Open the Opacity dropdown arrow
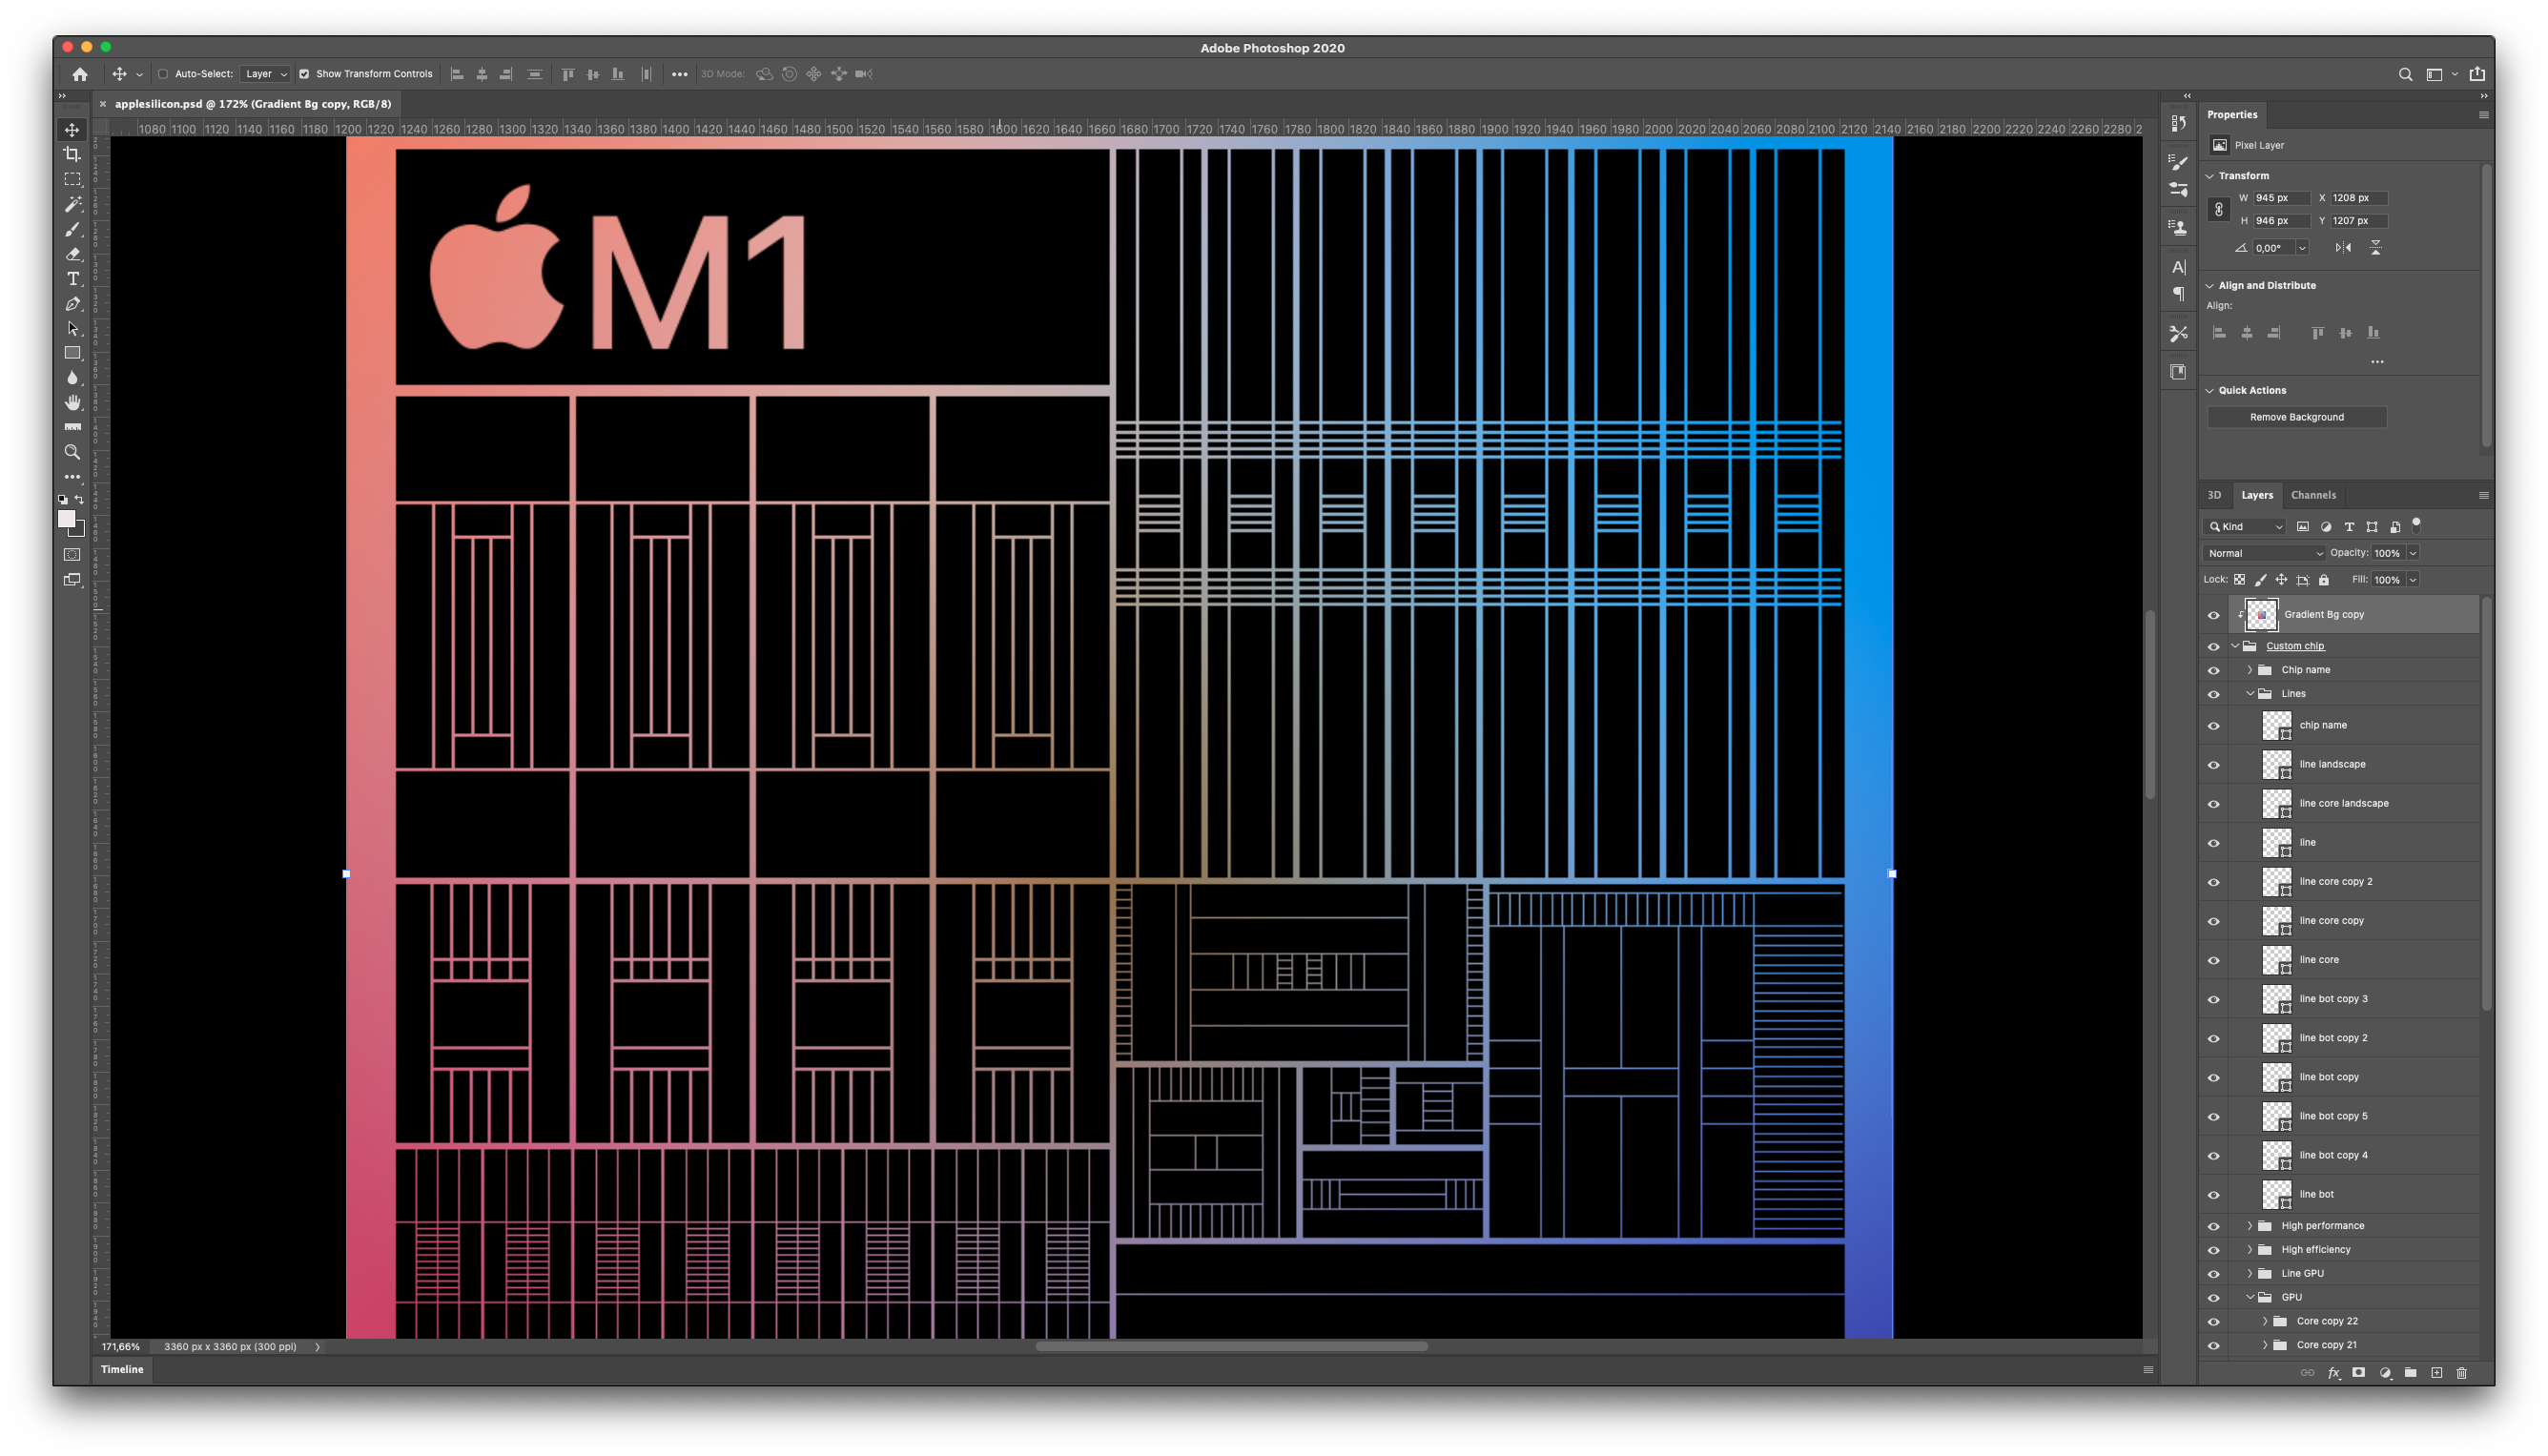 [x=2413, y=553]
